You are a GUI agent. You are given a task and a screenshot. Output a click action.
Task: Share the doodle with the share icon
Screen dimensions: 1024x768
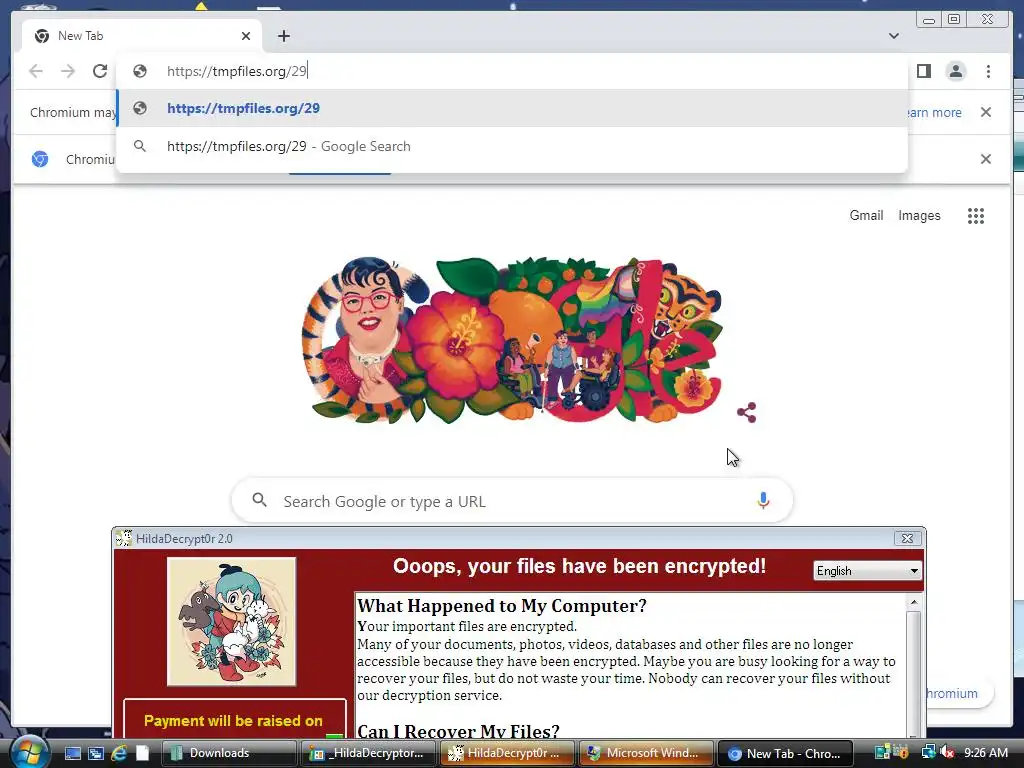click(x=746, y=413)
